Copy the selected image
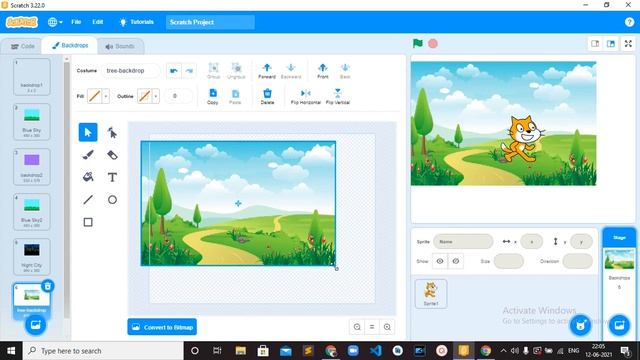 (213, 97)
